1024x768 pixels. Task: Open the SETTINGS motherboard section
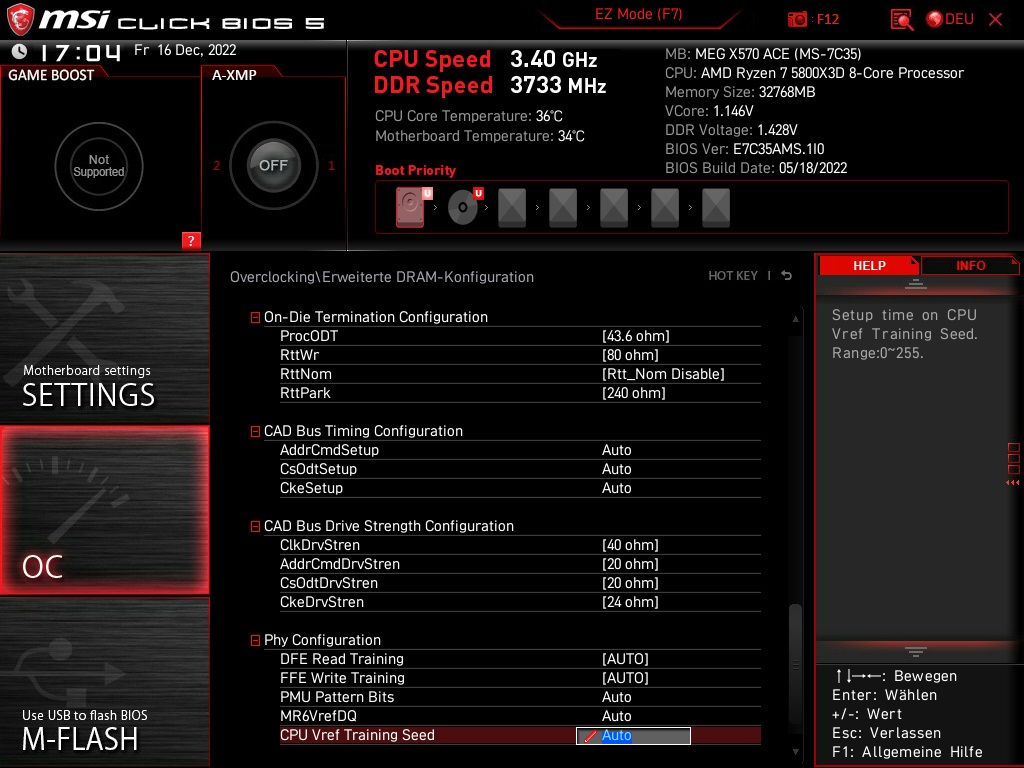tap(104, 338)
